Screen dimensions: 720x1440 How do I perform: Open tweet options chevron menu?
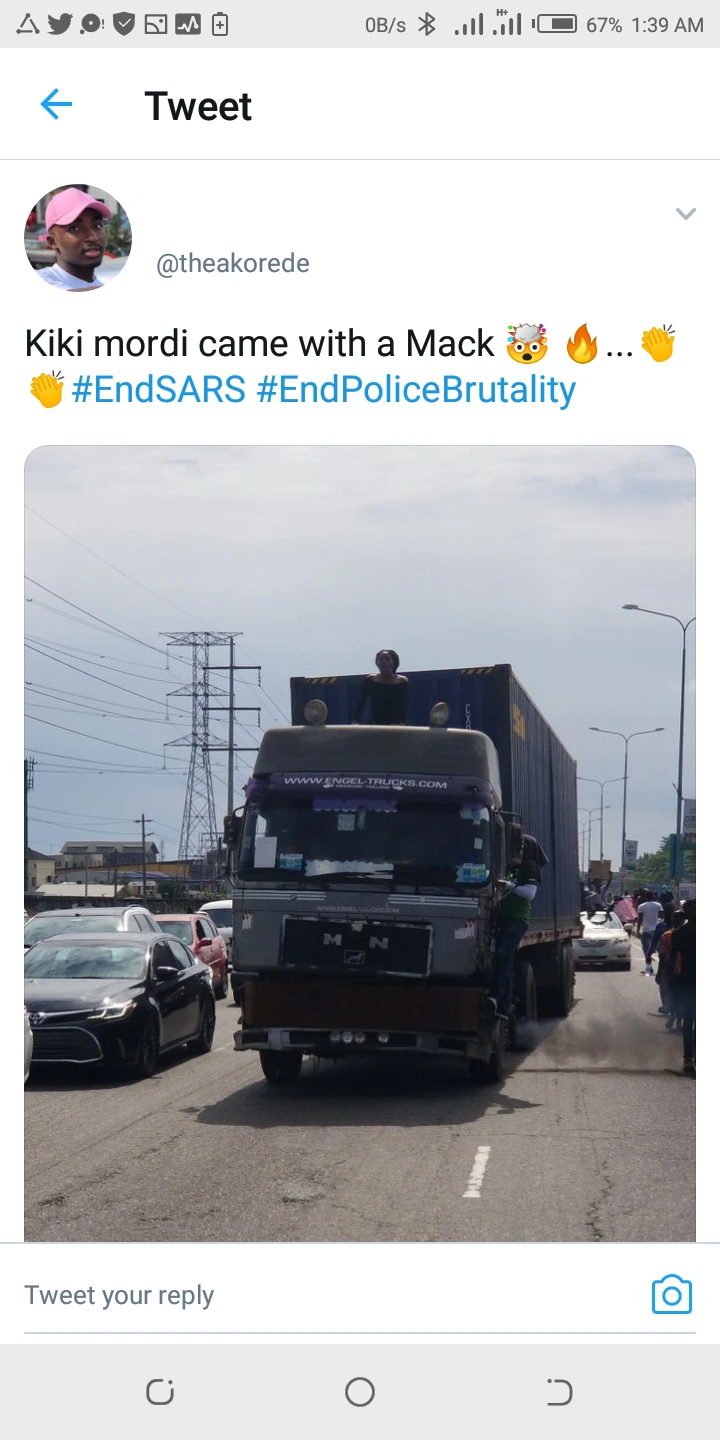pos(685,213)
